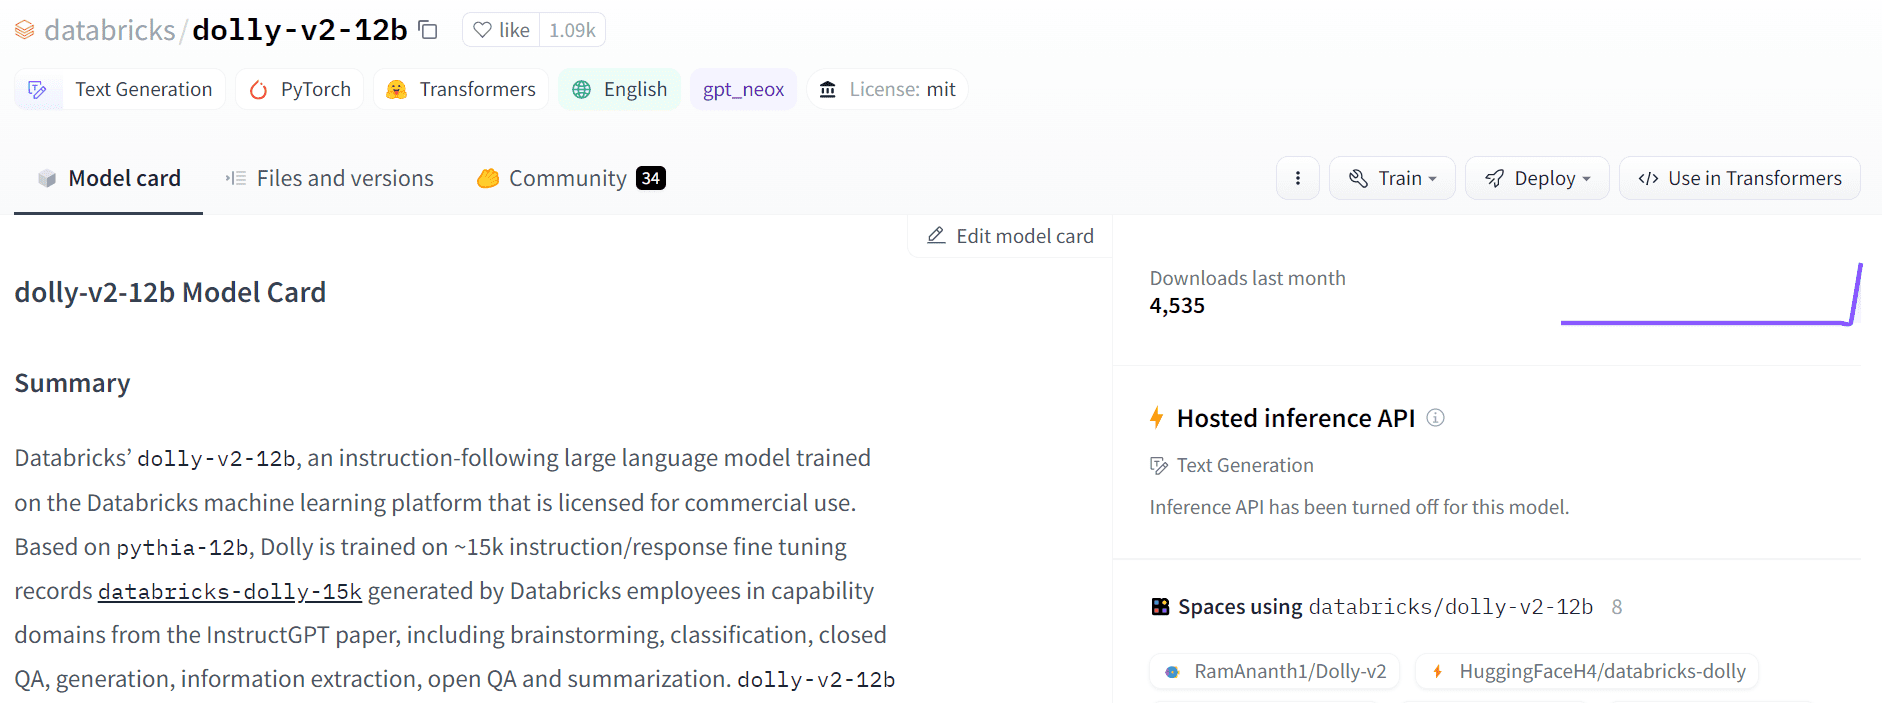1882x703 pixels.
Task: Open the RamAnanth1/Dolly-v2 space
Action: [x=1274, y=672]
